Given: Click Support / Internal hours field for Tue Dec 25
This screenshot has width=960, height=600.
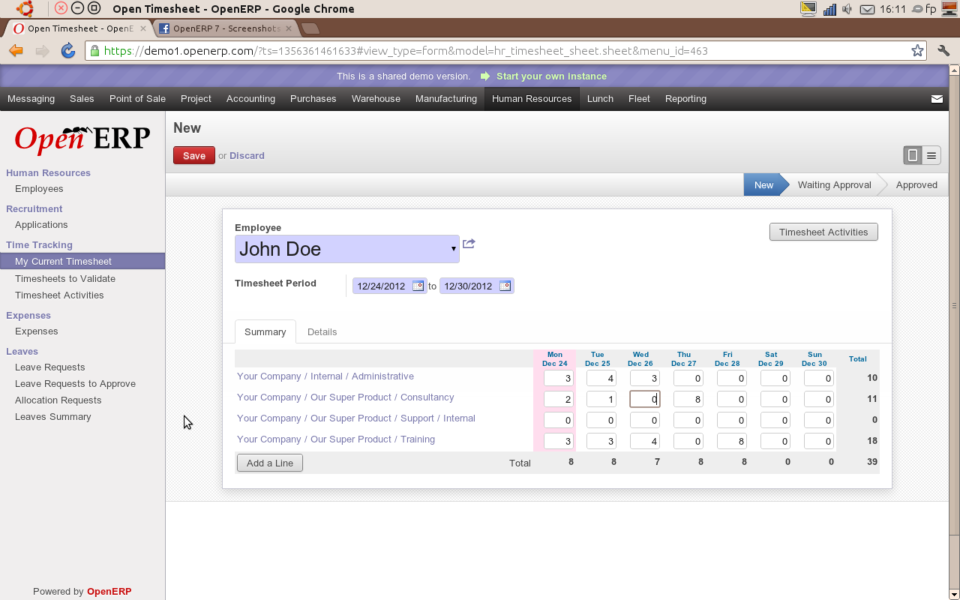Looking at the screenshot, I should (x=601, y=420).
